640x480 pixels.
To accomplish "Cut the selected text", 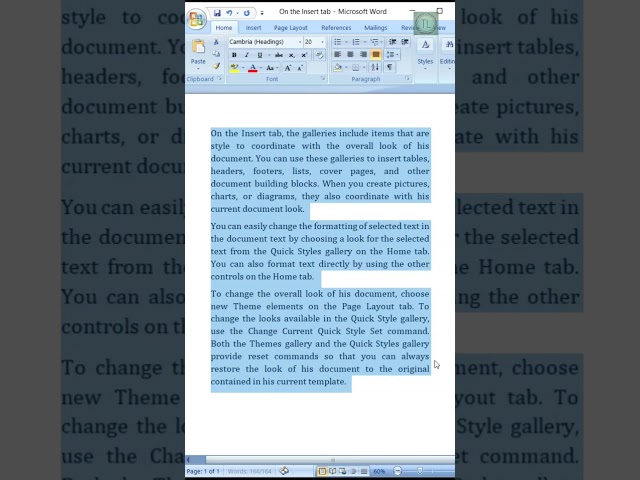I will pyautogui.click(x=216, y=42).
